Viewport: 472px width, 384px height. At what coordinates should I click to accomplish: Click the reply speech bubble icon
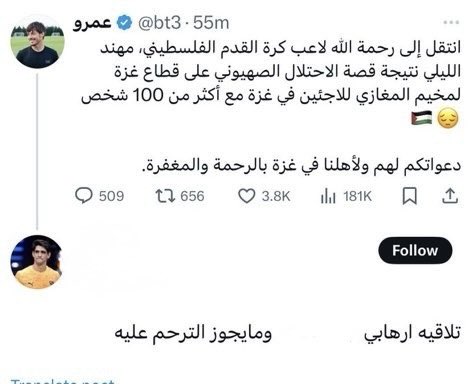tap(84, 196)
